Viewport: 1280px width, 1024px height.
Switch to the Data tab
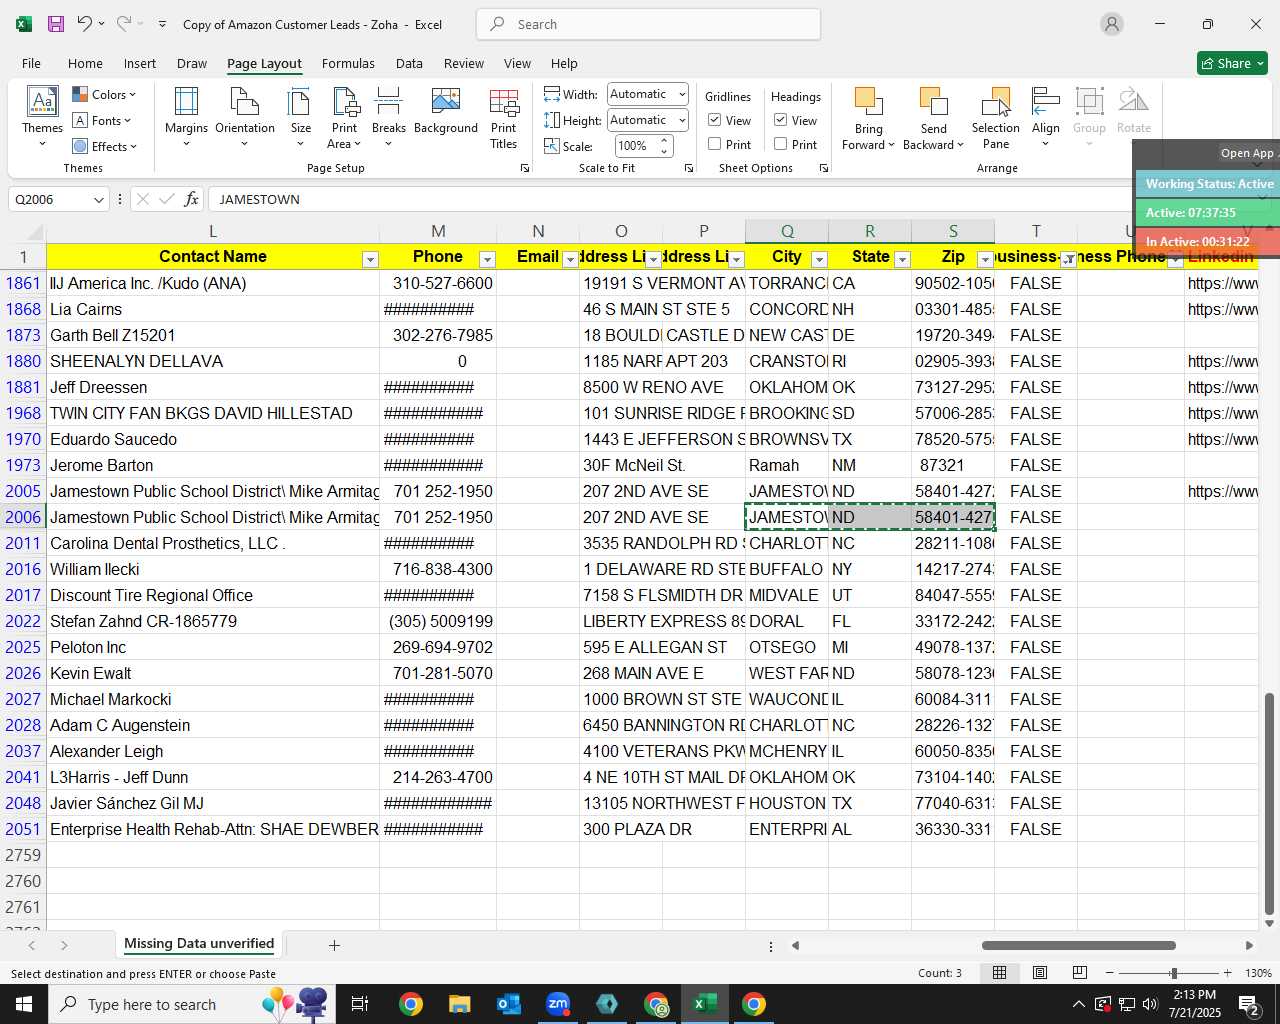point(409,63)
